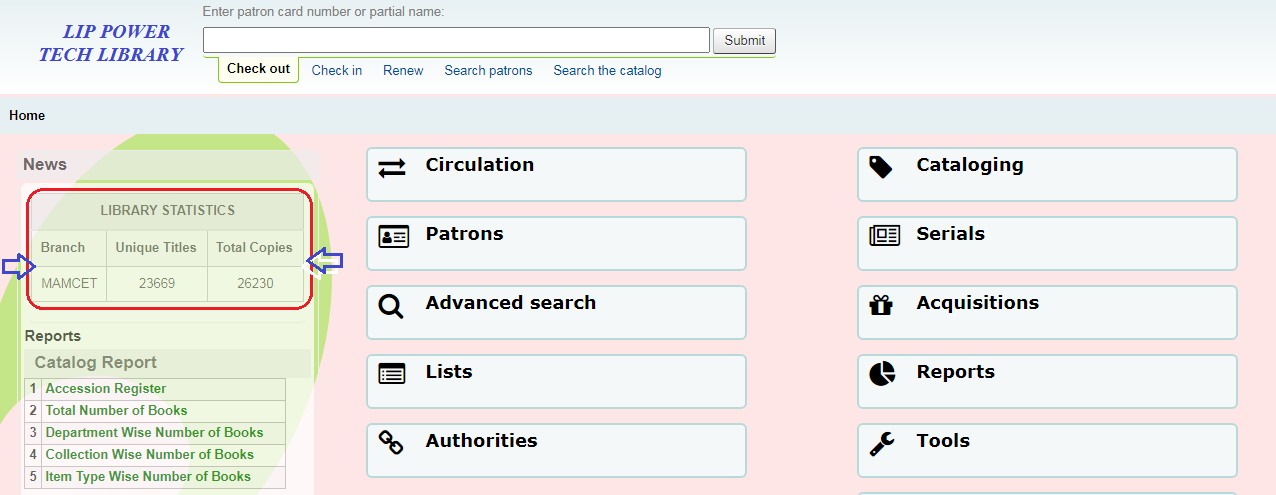Image resolution: width=1276 pixels, height=495 pixels.
Task: Click the Cataloging tag icon
Action: [x=881, y=167]
